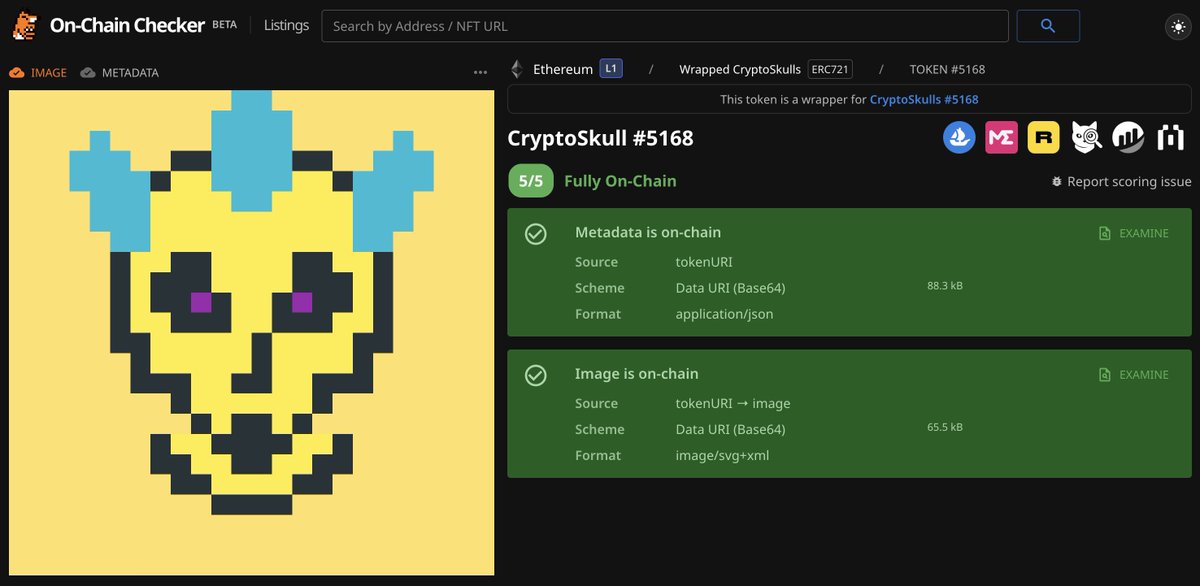Click the Wrapped CryptoSkulls breadcrumb
This screenshot has width=1200, height=586.
(740, 69)
